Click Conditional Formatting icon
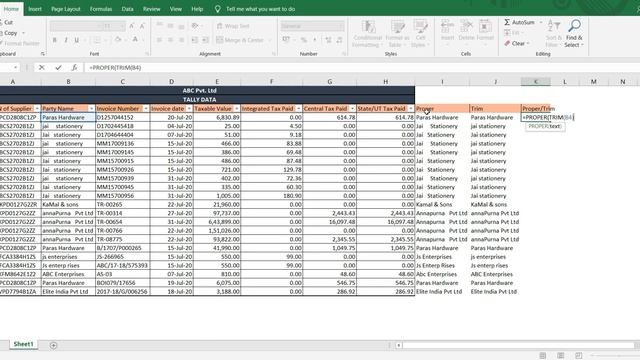The image size is (640, 360). [x=368, y=27]
